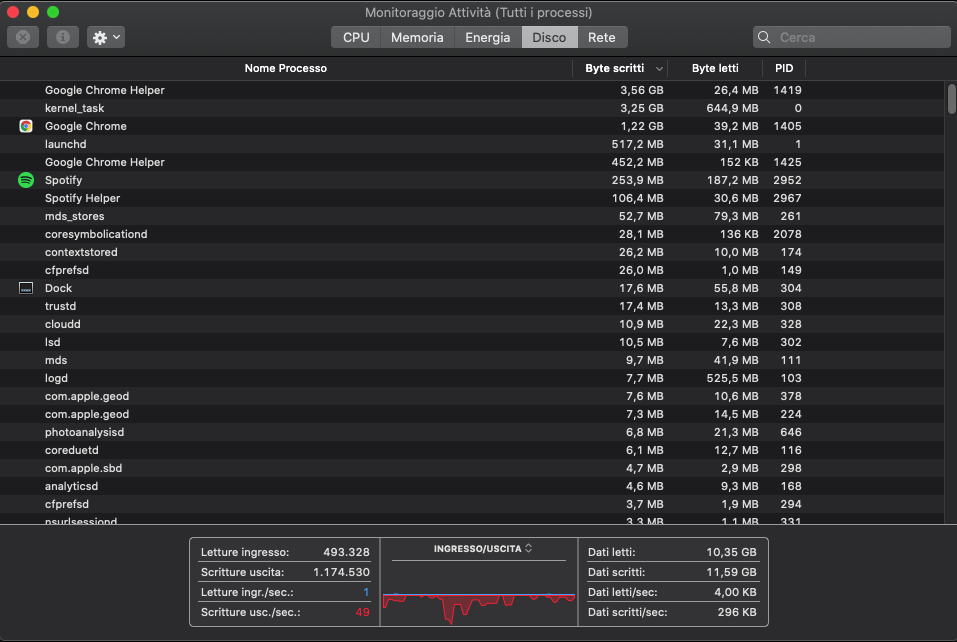Screen dimensions: 957x642
Task: Select the analyticsd process
Action: 472,486
